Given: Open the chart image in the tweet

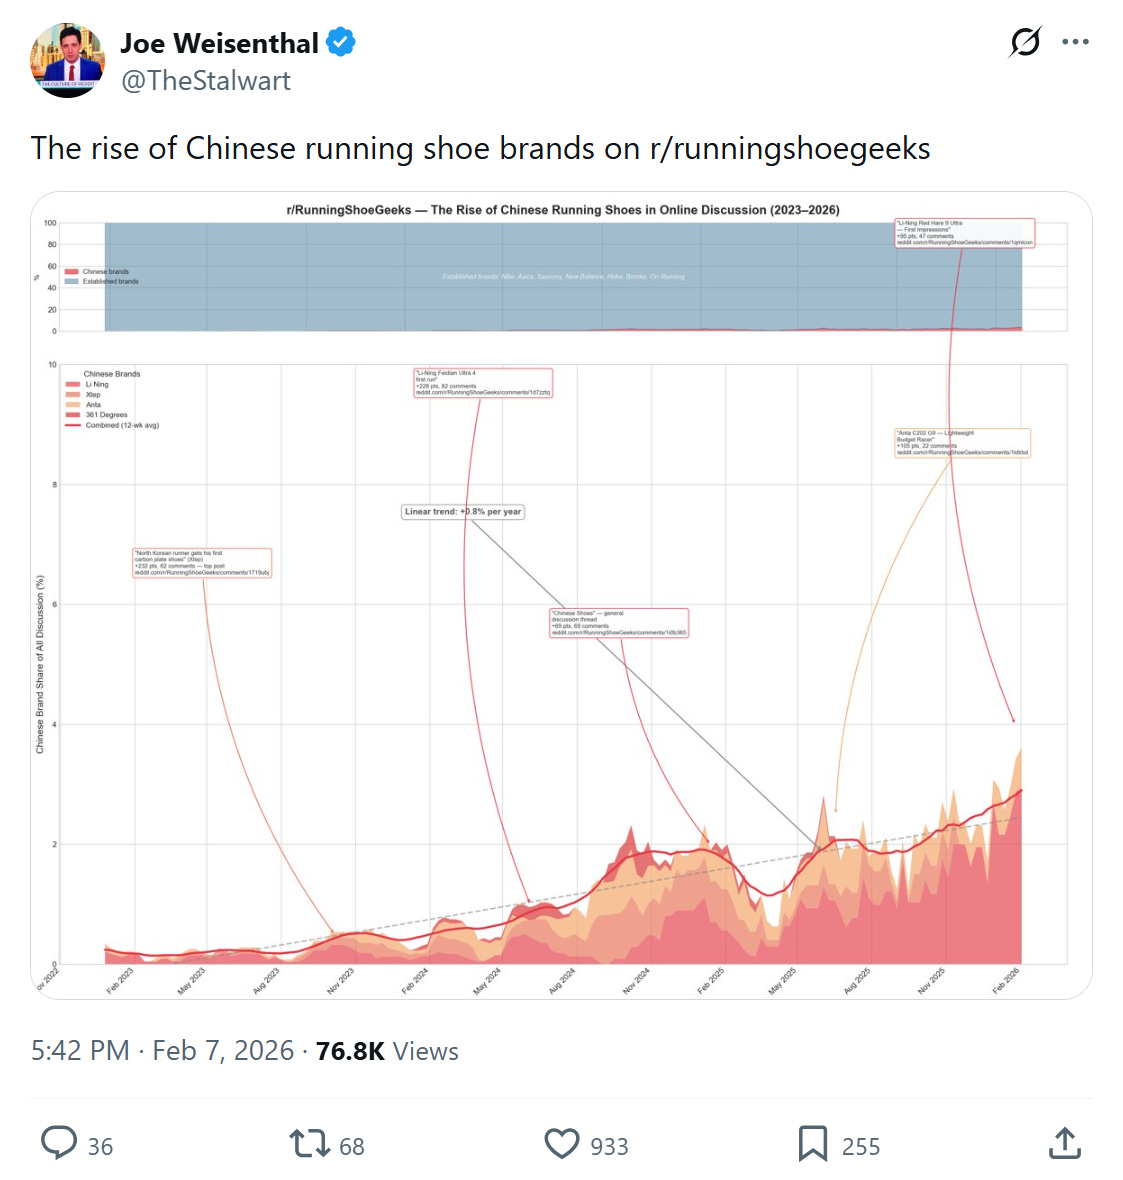Looking at the screenshot, I should tap(562, 595).
